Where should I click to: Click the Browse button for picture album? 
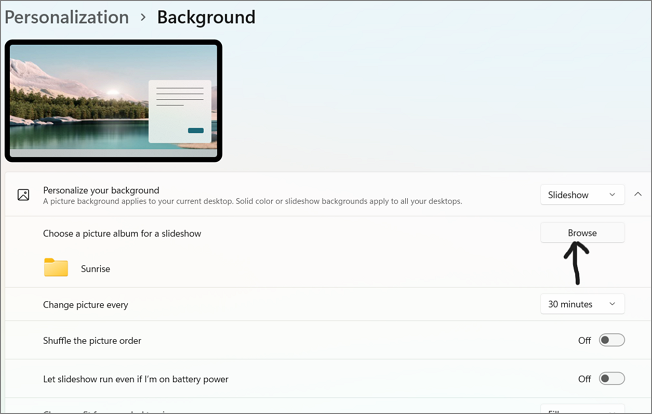coord(582,233)
